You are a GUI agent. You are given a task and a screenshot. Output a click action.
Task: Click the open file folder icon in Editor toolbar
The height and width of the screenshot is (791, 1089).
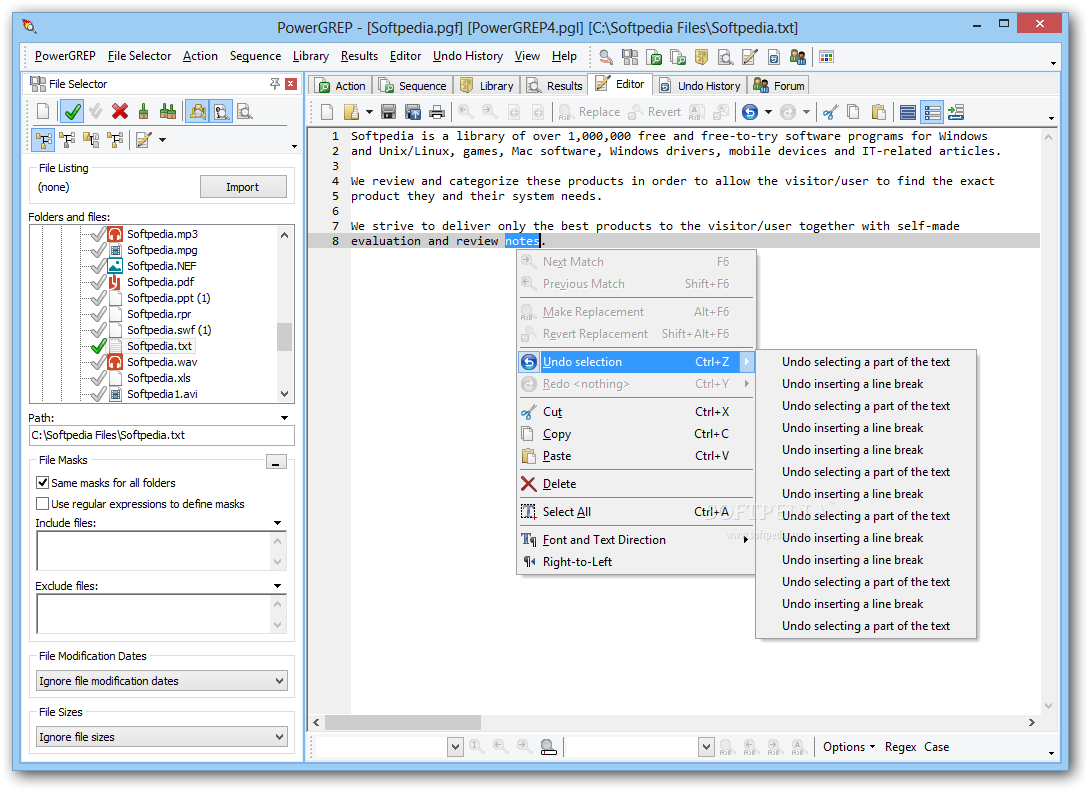point(352,112)
